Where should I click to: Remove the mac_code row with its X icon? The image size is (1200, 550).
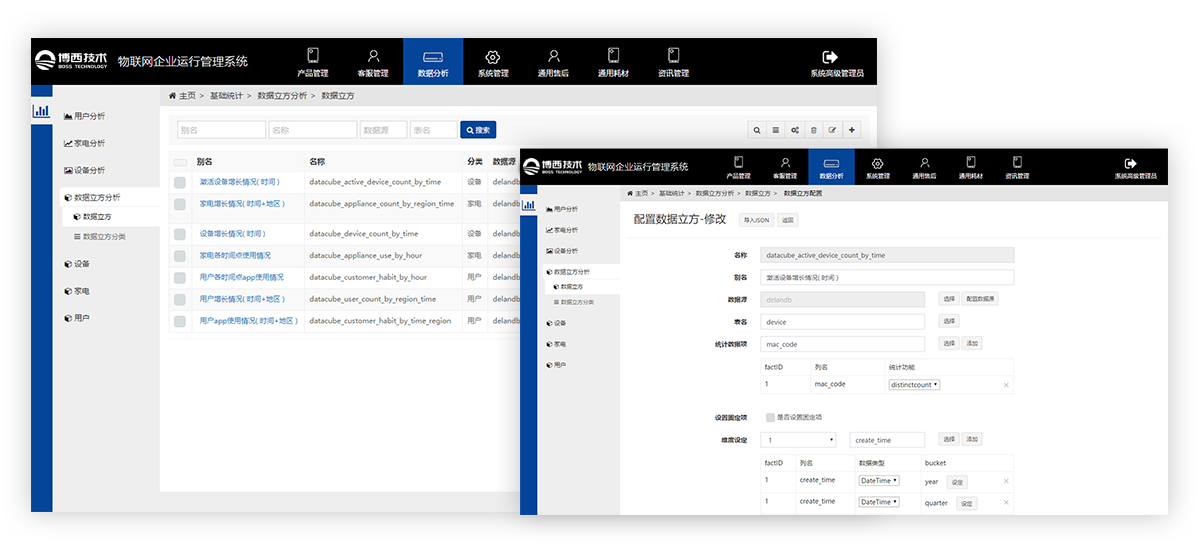1005,385
